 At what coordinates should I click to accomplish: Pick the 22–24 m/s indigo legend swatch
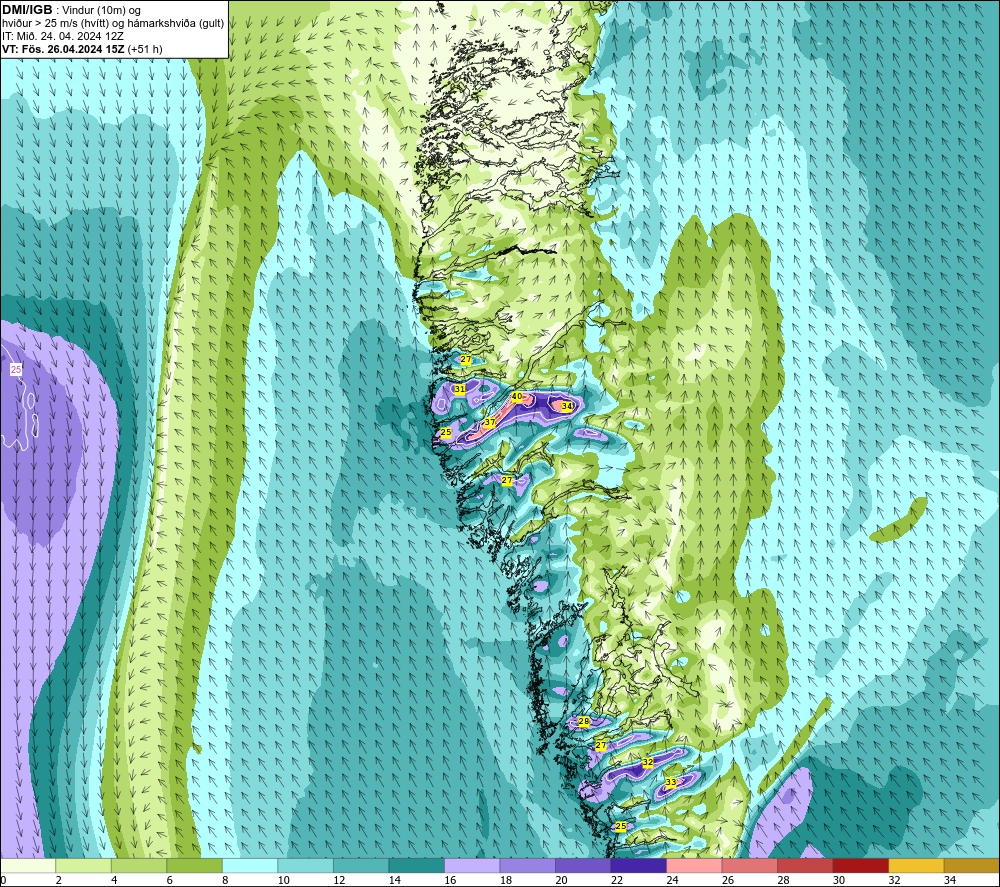tap(638, 865)
